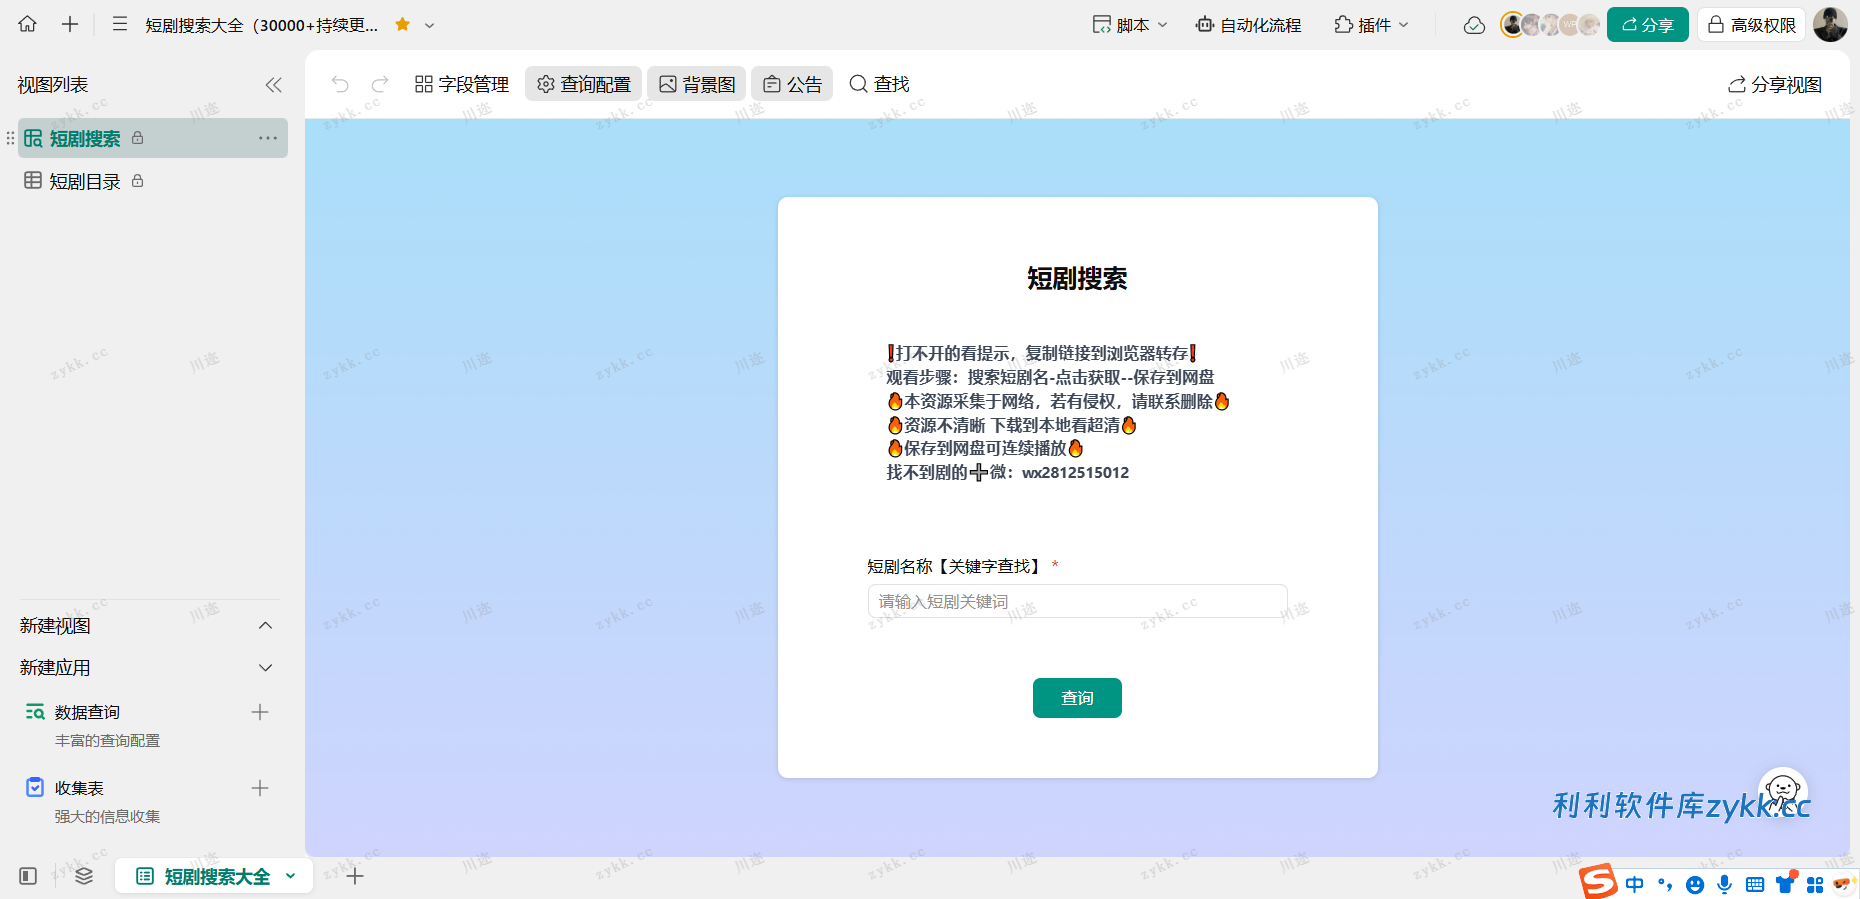Collapse the 新建视图 section
Image resolution: width=1860 pixels, height=899 pixels.
point(265,626)
